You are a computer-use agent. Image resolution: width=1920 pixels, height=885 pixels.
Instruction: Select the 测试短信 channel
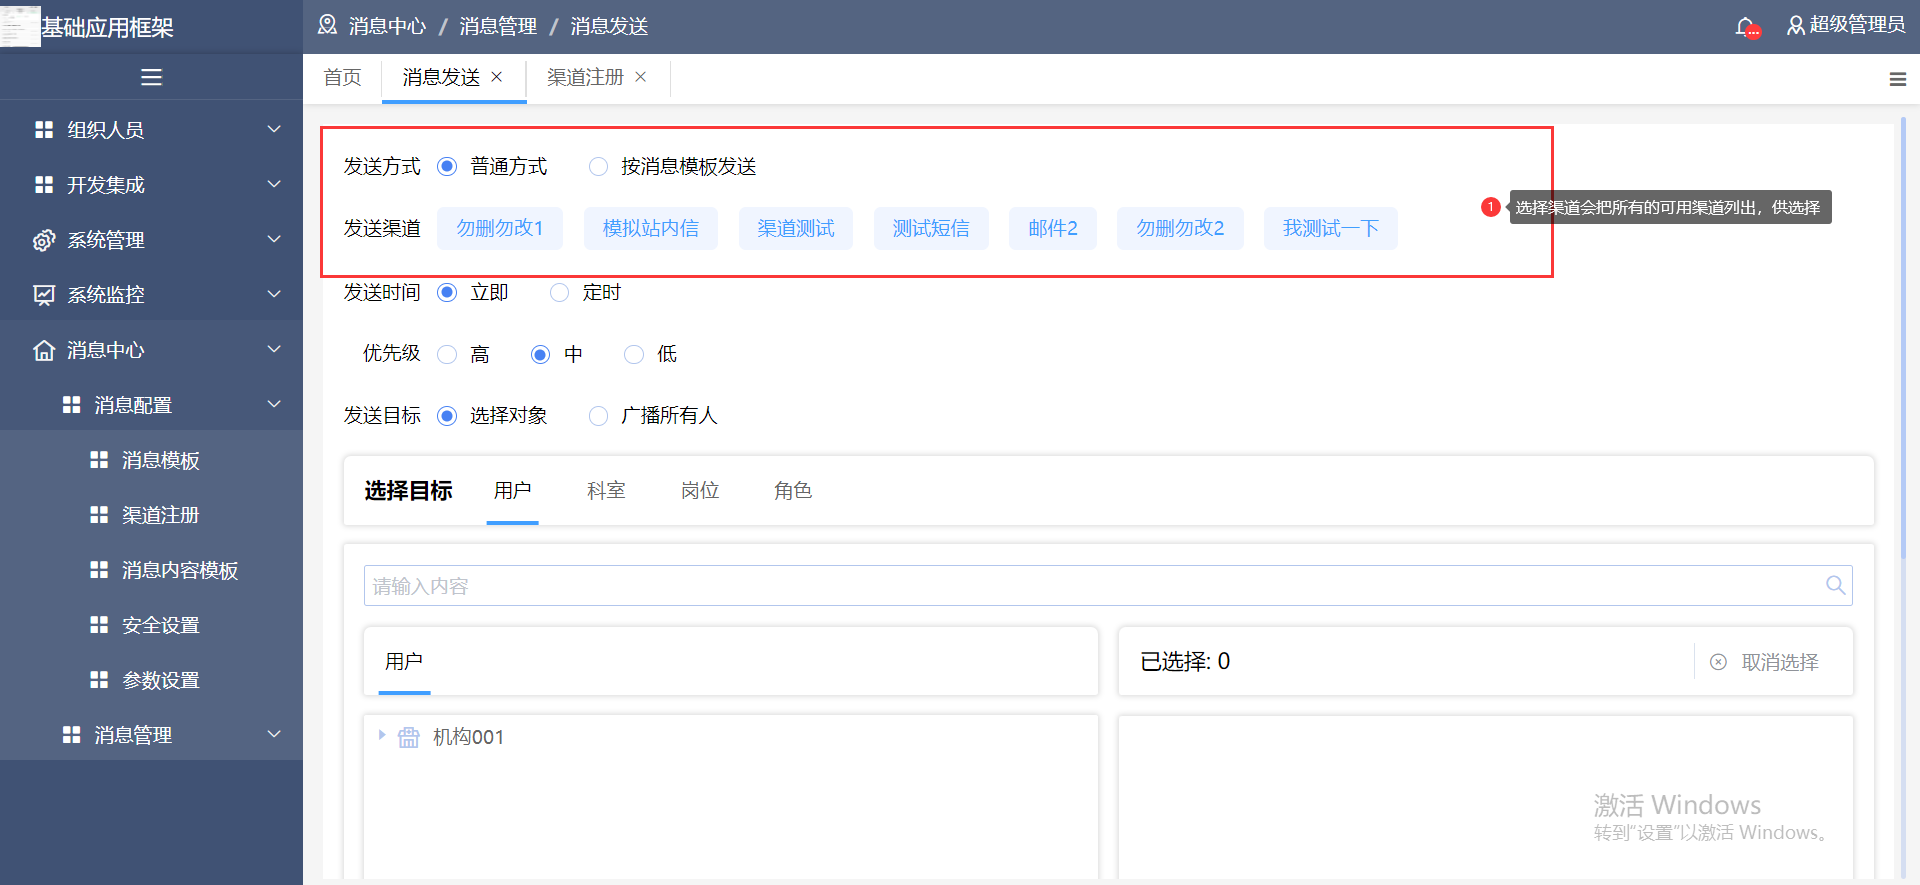(931, 228)
